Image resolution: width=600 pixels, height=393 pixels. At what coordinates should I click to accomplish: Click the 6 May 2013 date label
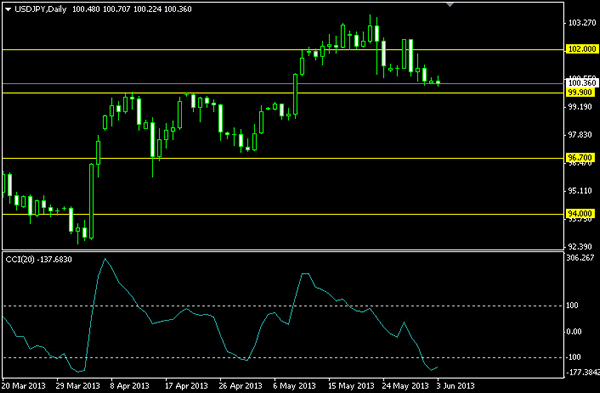[294, 386]
